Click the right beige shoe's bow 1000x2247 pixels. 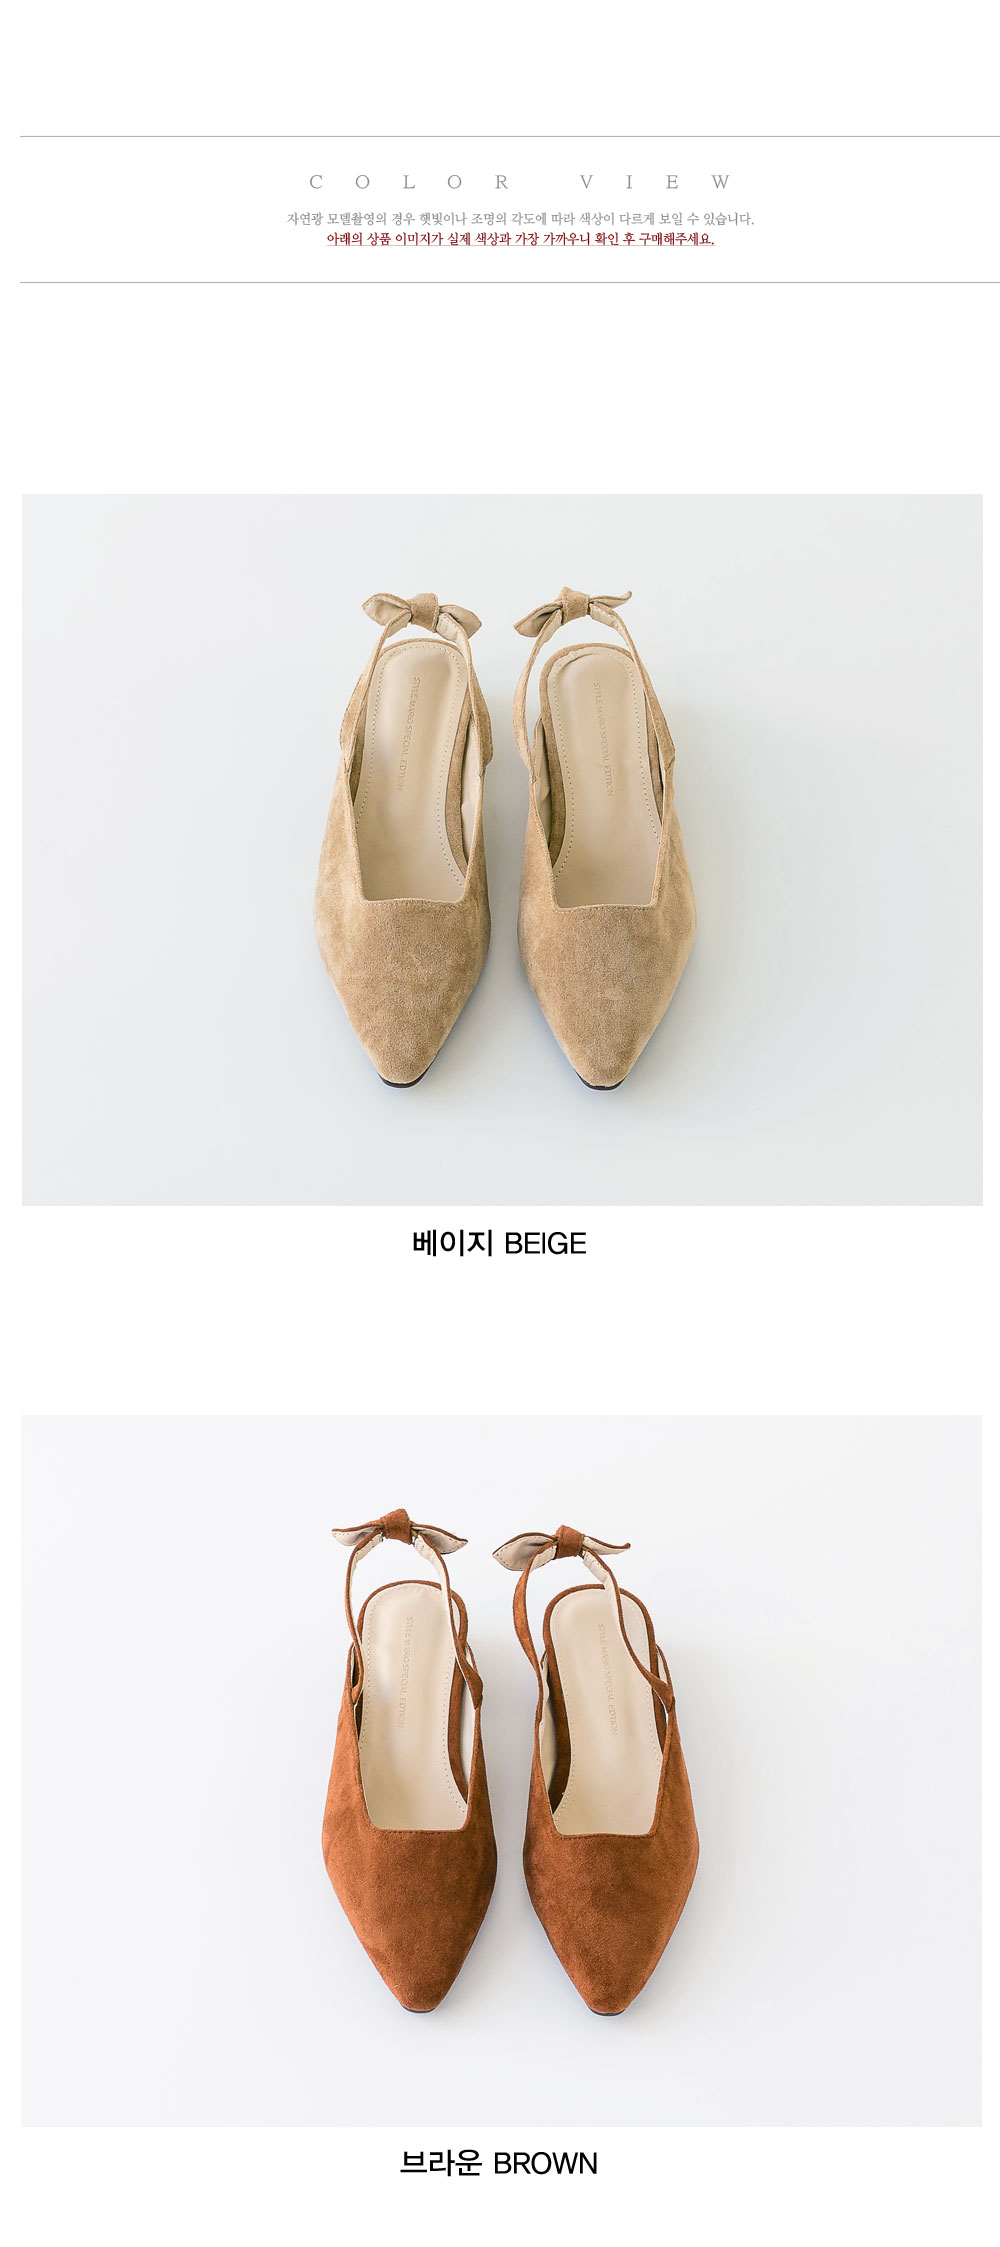pyautogui.click(x=572, y=610)
